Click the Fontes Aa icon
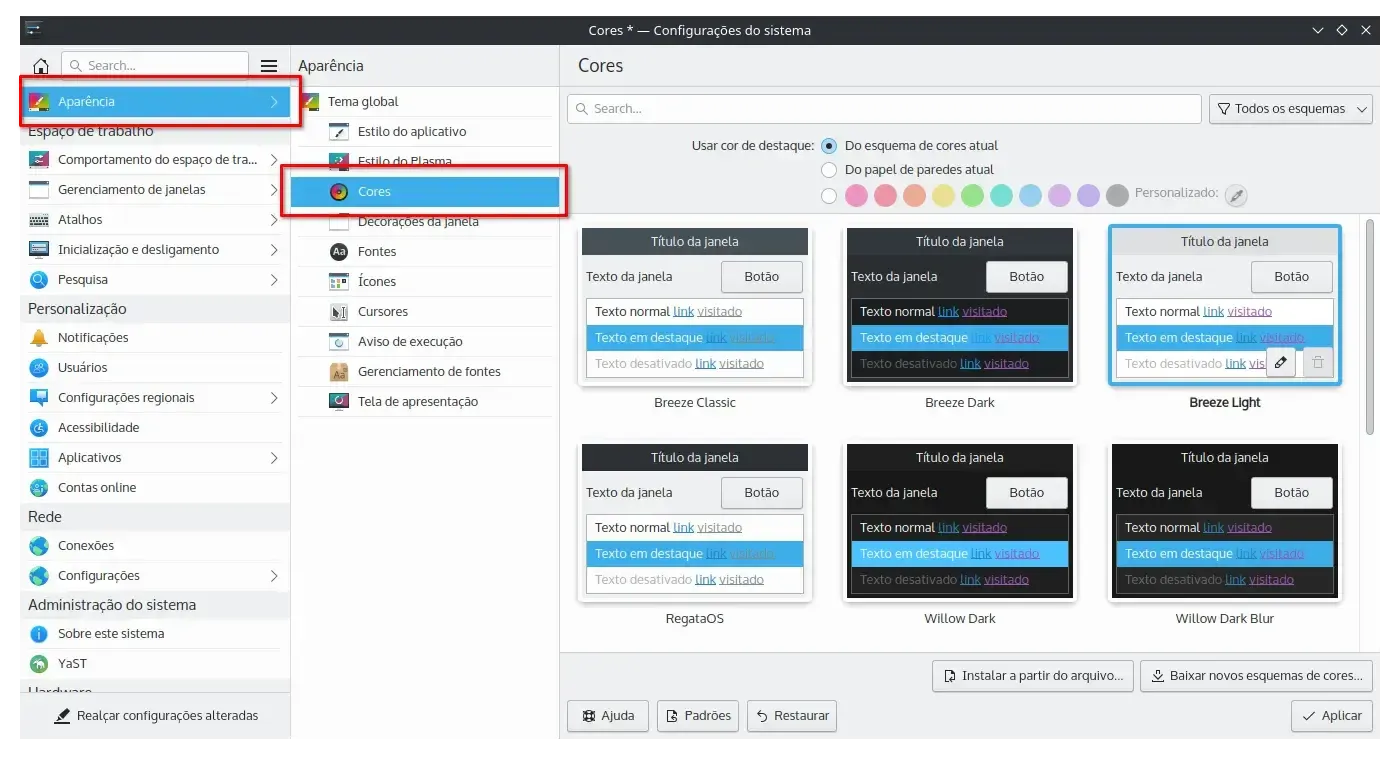1400x763 pixels. pyautogui.click(x=339, y=252)
